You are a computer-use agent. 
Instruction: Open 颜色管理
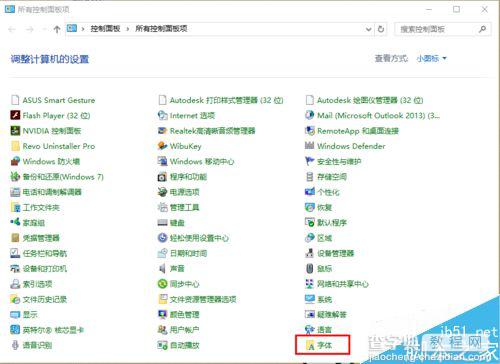coord(178,314)
